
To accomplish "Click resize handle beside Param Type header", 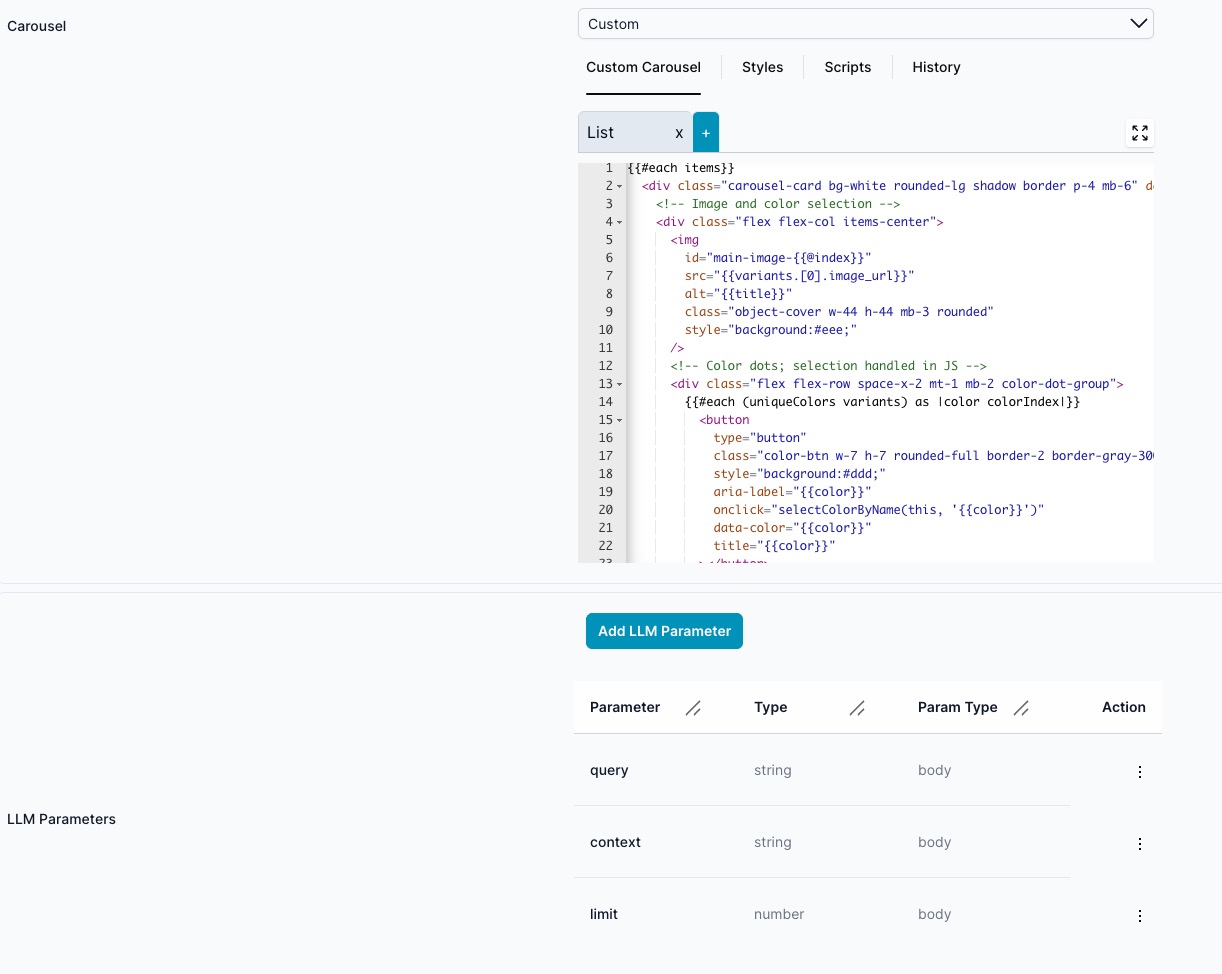I will (1021, 708).
